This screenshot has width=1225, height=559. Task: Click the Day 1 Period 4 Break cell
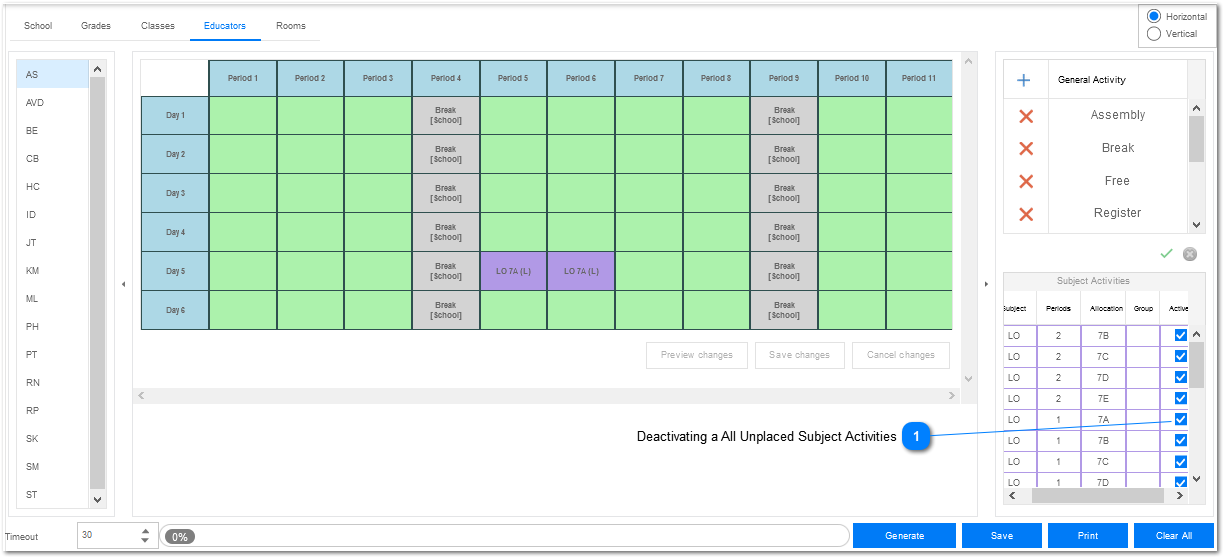coord(446,115)
